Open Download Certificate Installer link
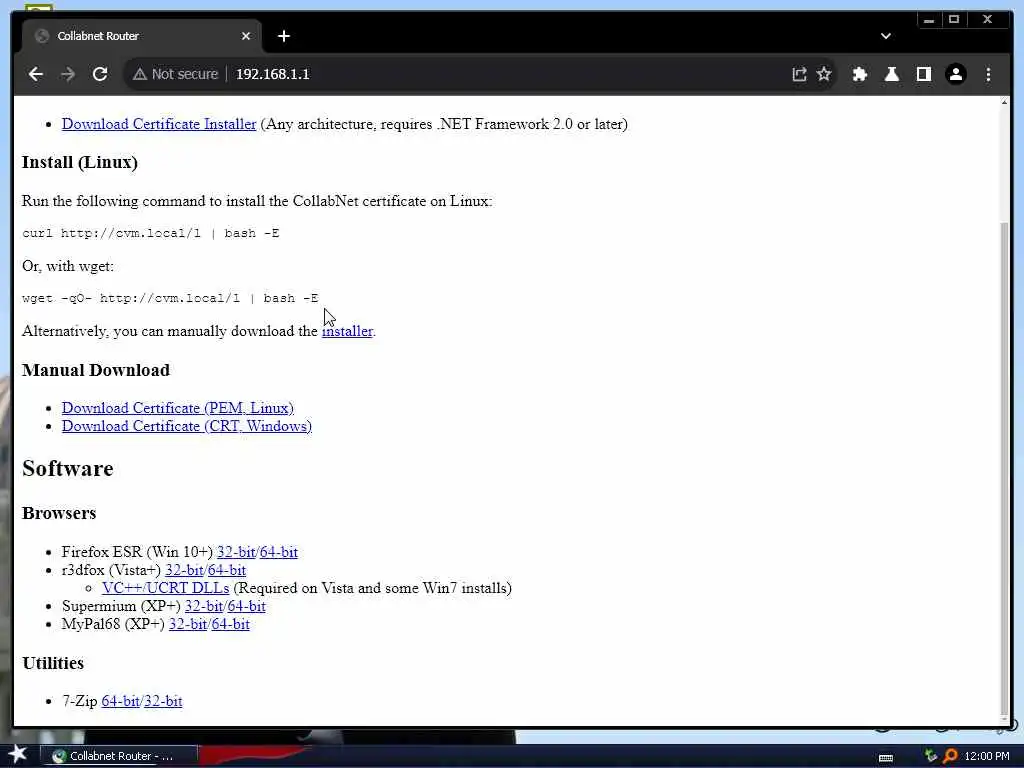The width and height of the screenshot is (1024, 768). click(159, 124)
